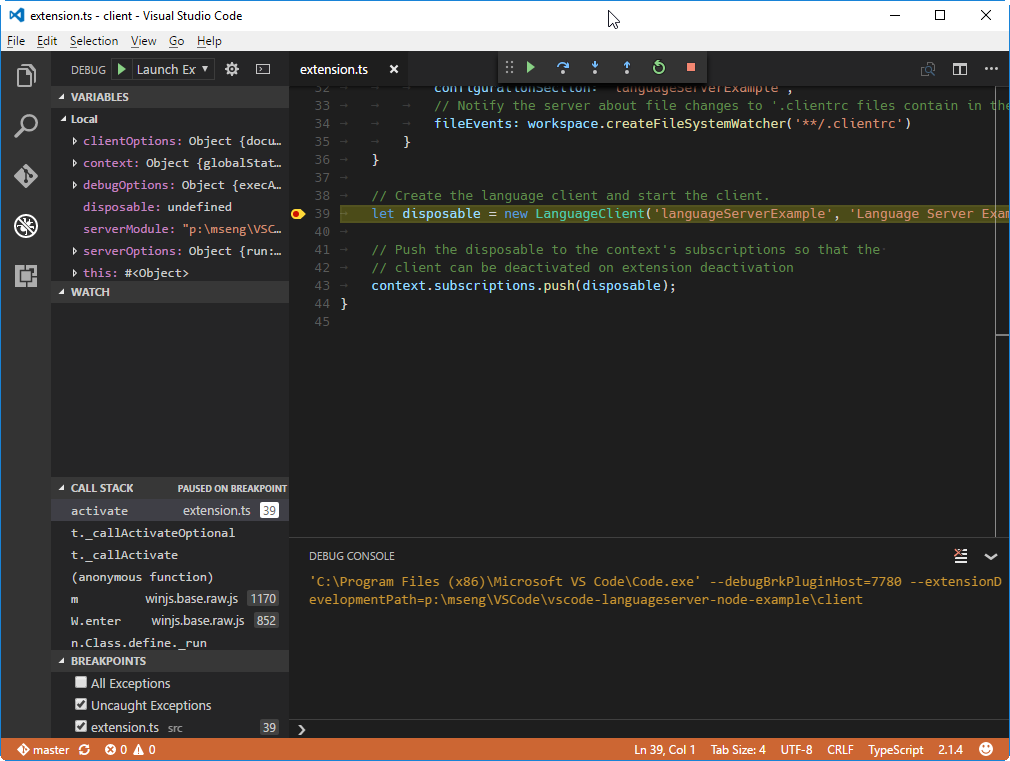
Task: Disable the Uncaught Exceptions checkbox
Action: coord(81,705)
